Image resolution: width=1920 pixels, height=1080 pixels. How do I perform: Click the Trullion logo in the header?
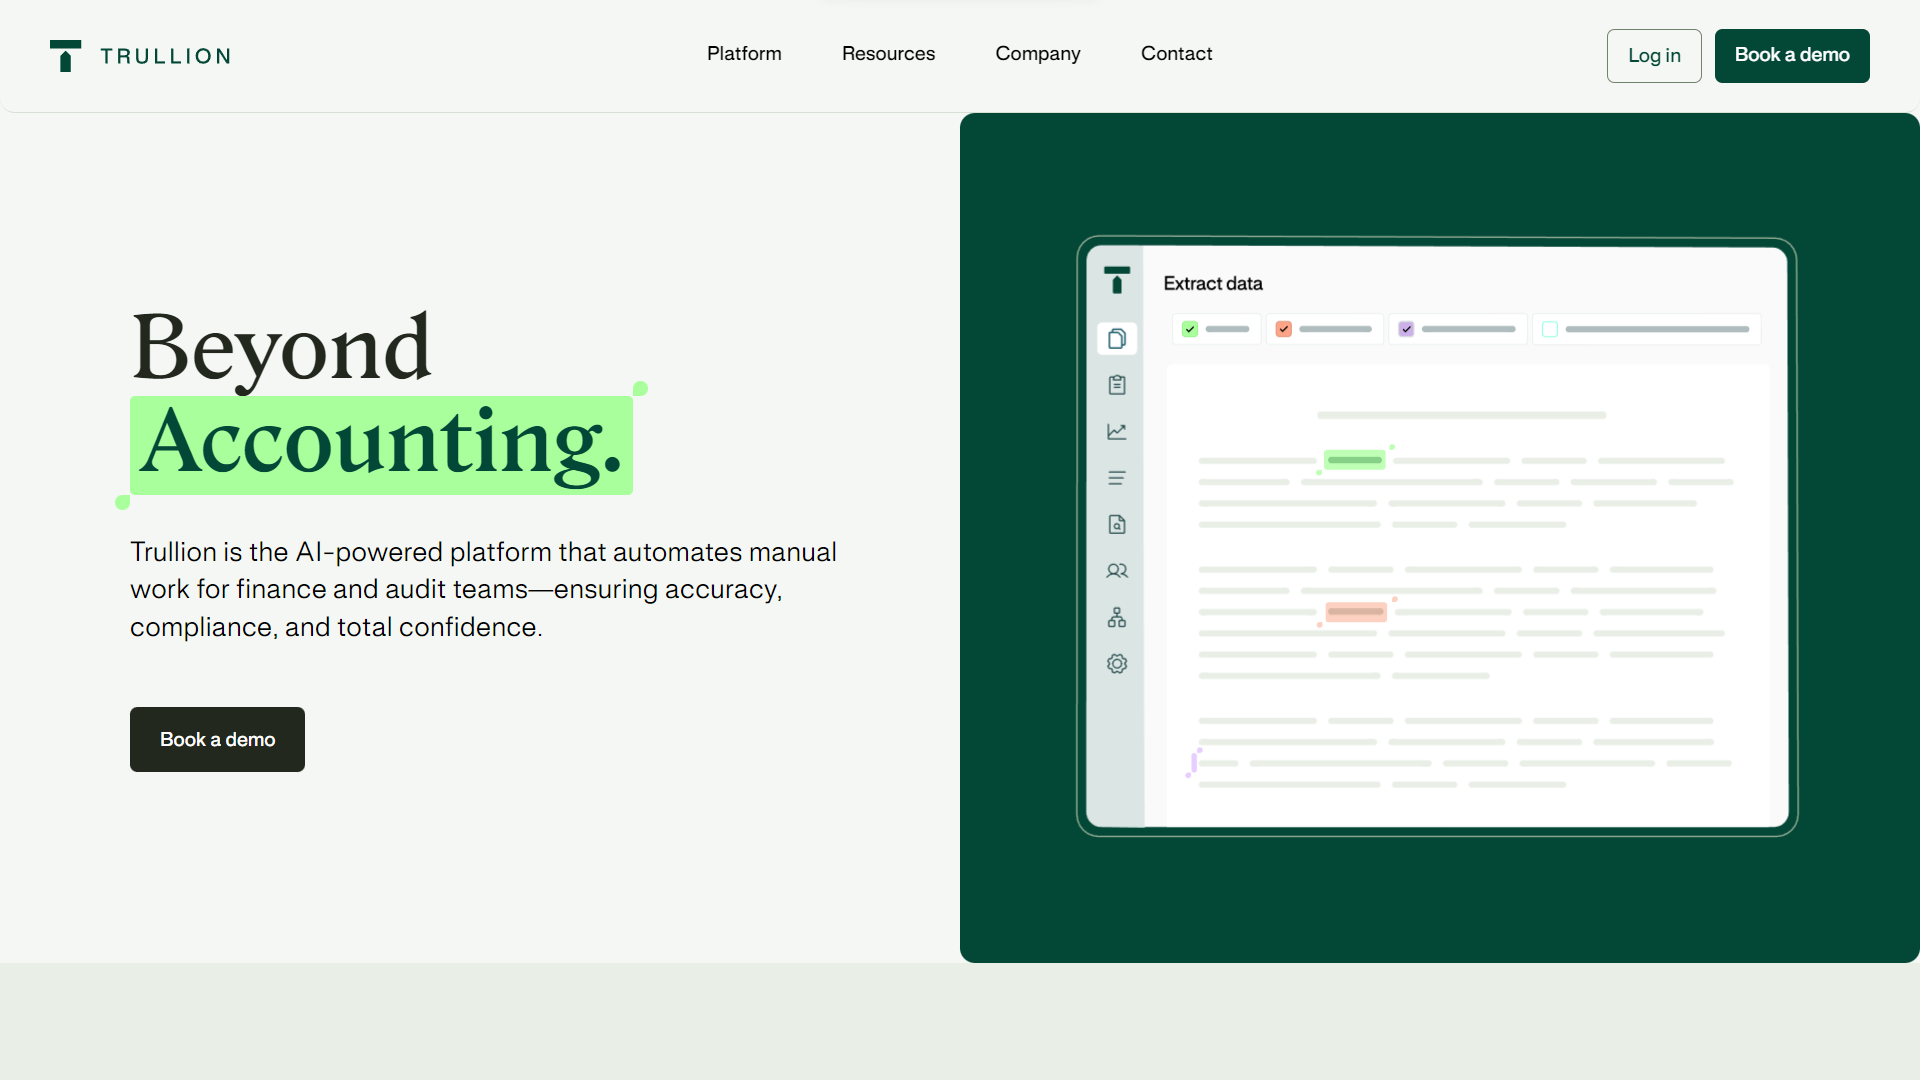140,56
